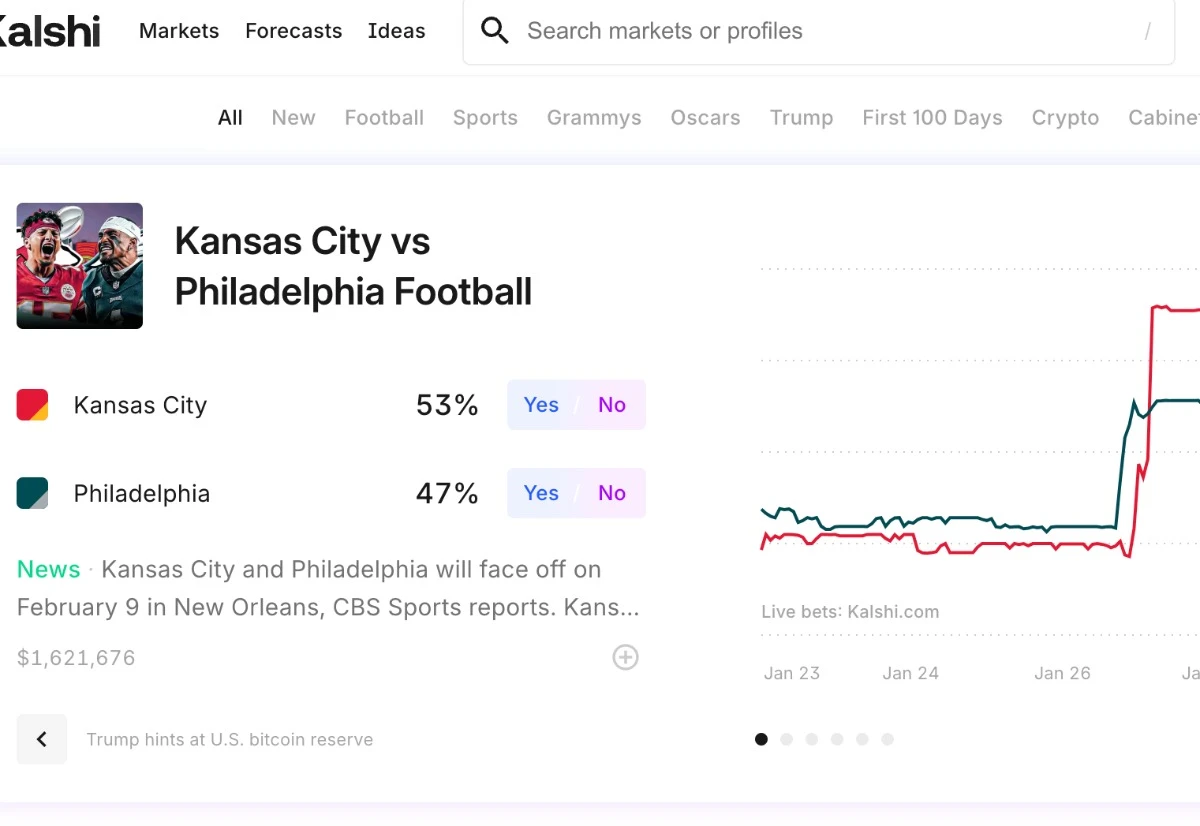Choose No for Kansas City
This screenshot has height=826, width=1200.
612,405
